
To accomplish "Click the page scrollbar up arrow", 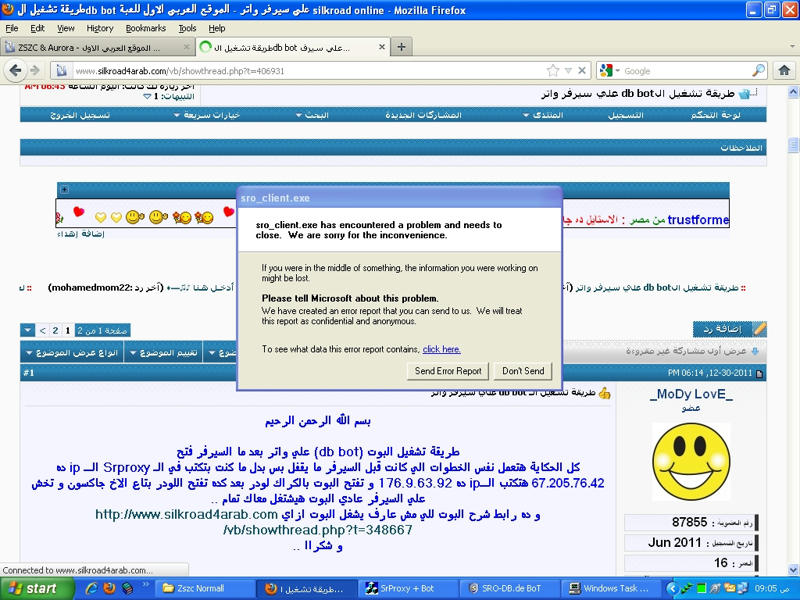I will [793, 92].
